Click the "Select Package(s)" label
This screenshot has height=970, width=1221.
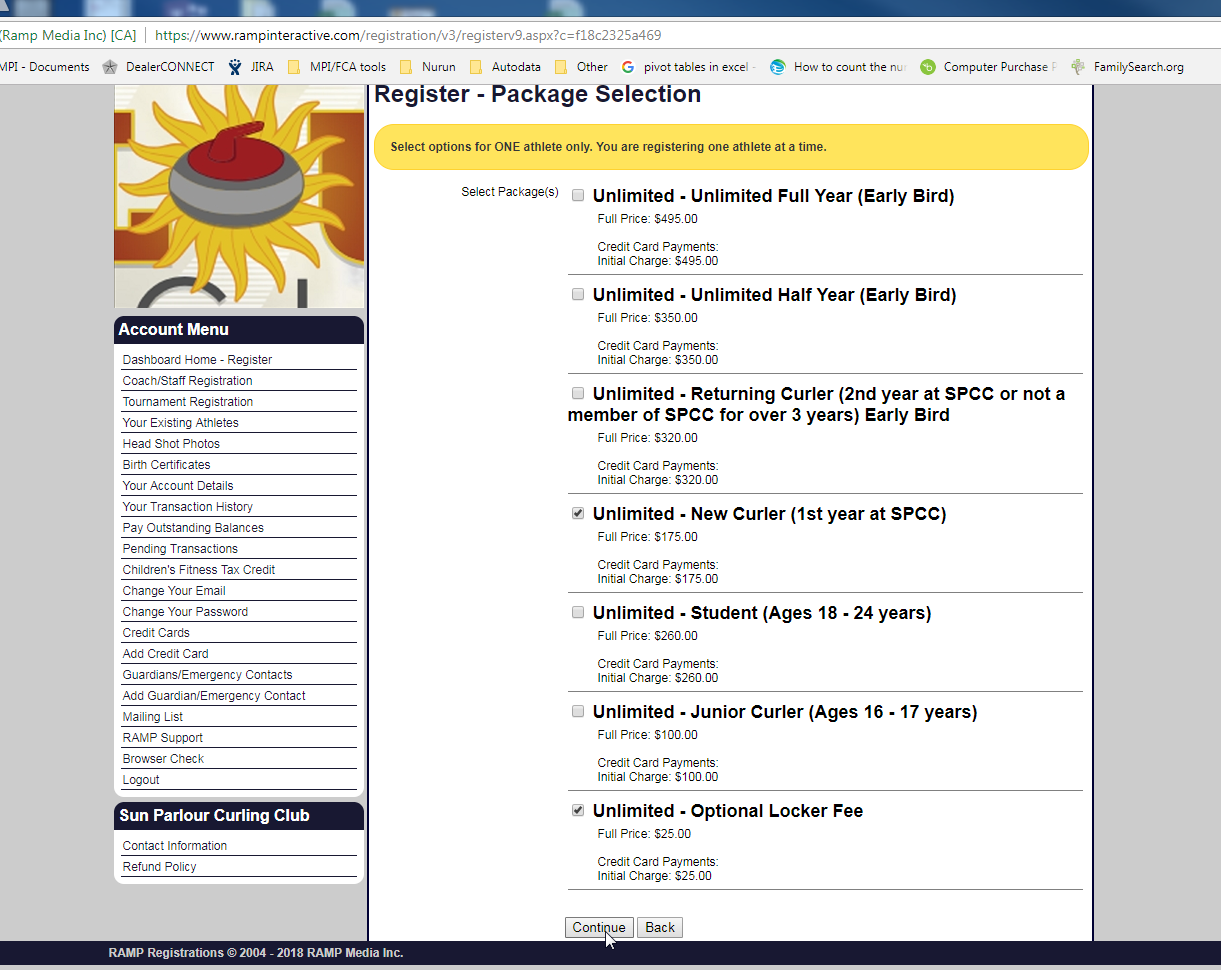point(510,192)
